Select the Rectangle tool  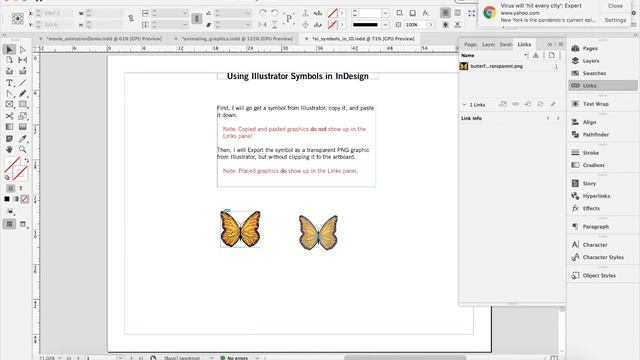pyautogui.click(x=23, y=105)
